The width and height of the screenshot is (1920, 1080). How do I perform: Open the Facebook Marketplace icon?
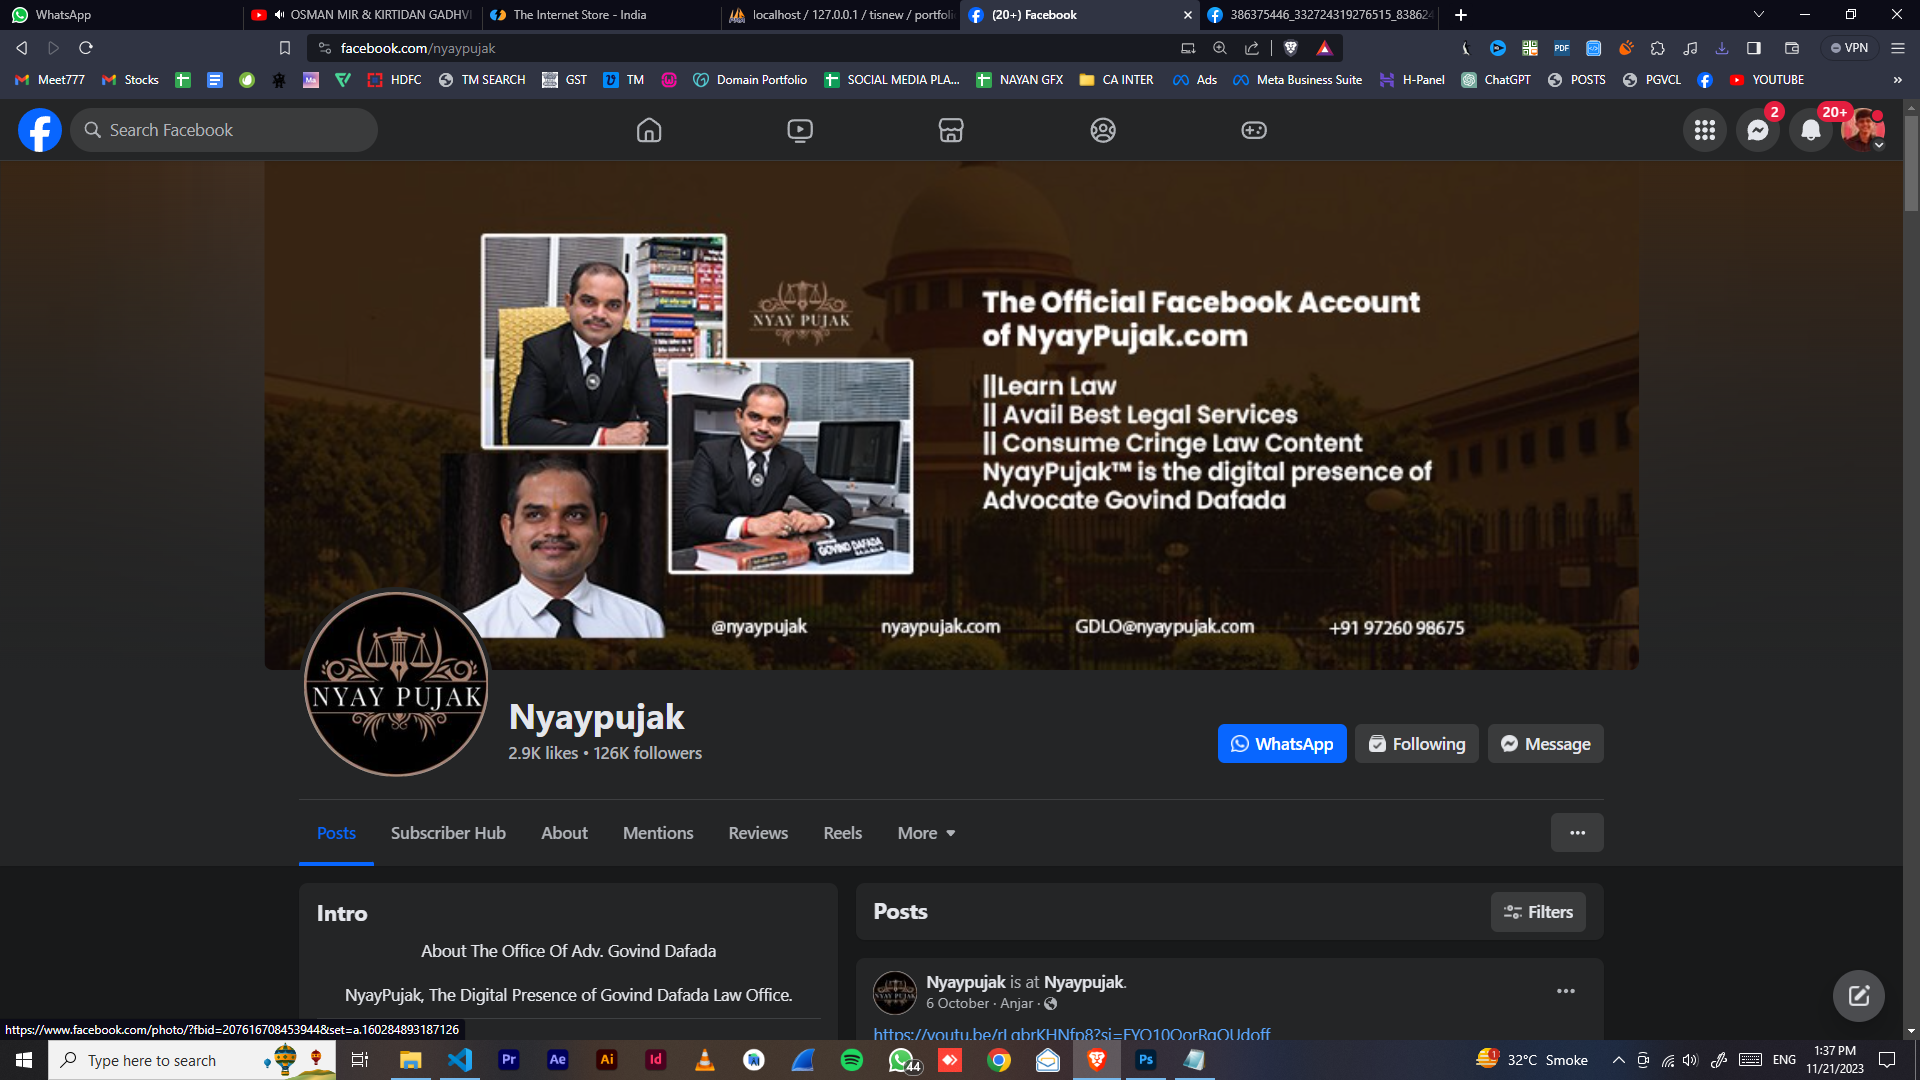point(951,130)
